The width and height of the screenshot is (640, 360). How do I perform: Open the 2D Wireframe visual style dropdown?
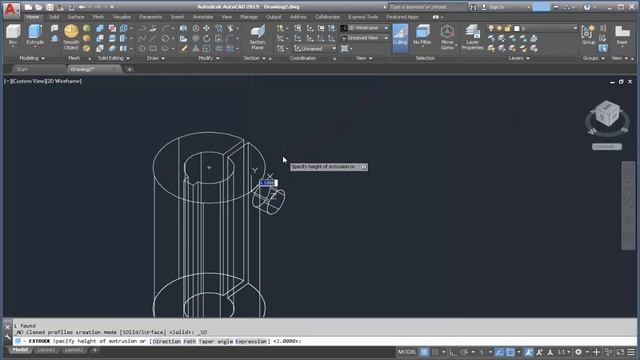point(365,28)
